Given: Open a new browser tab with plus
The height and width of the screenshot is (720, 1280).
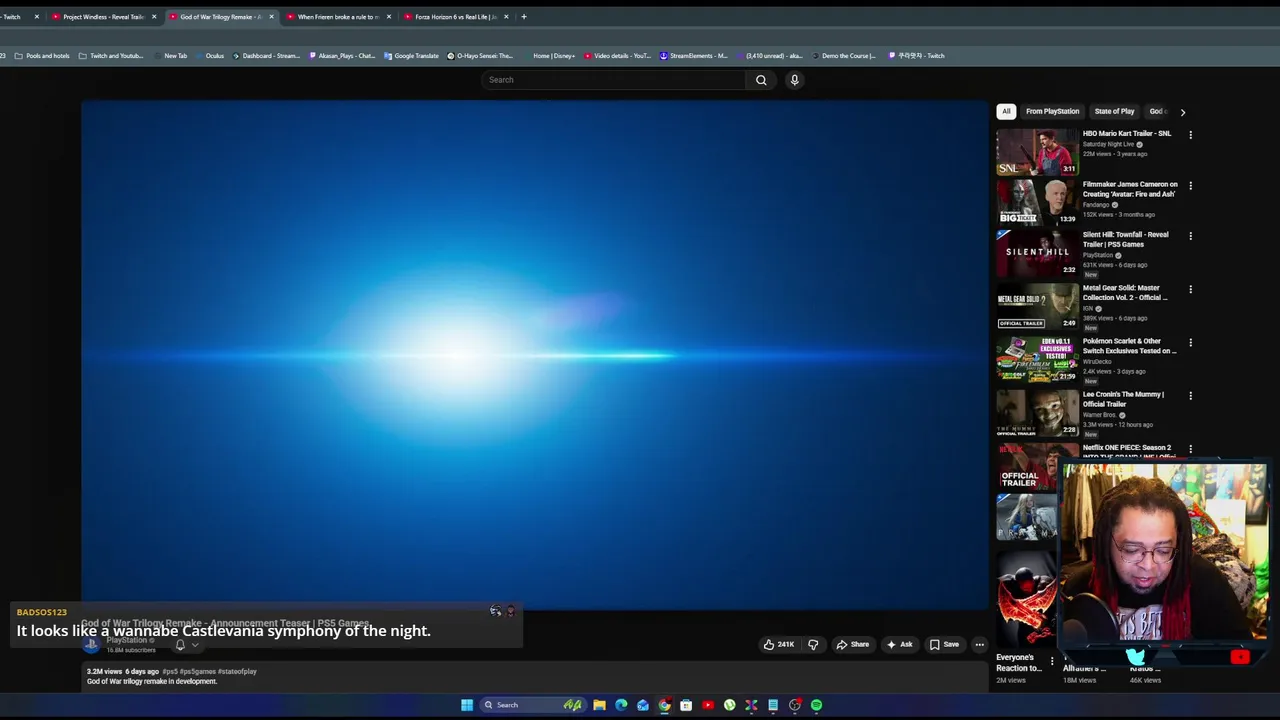Looking at the screenshot, I should pos(523,17).
